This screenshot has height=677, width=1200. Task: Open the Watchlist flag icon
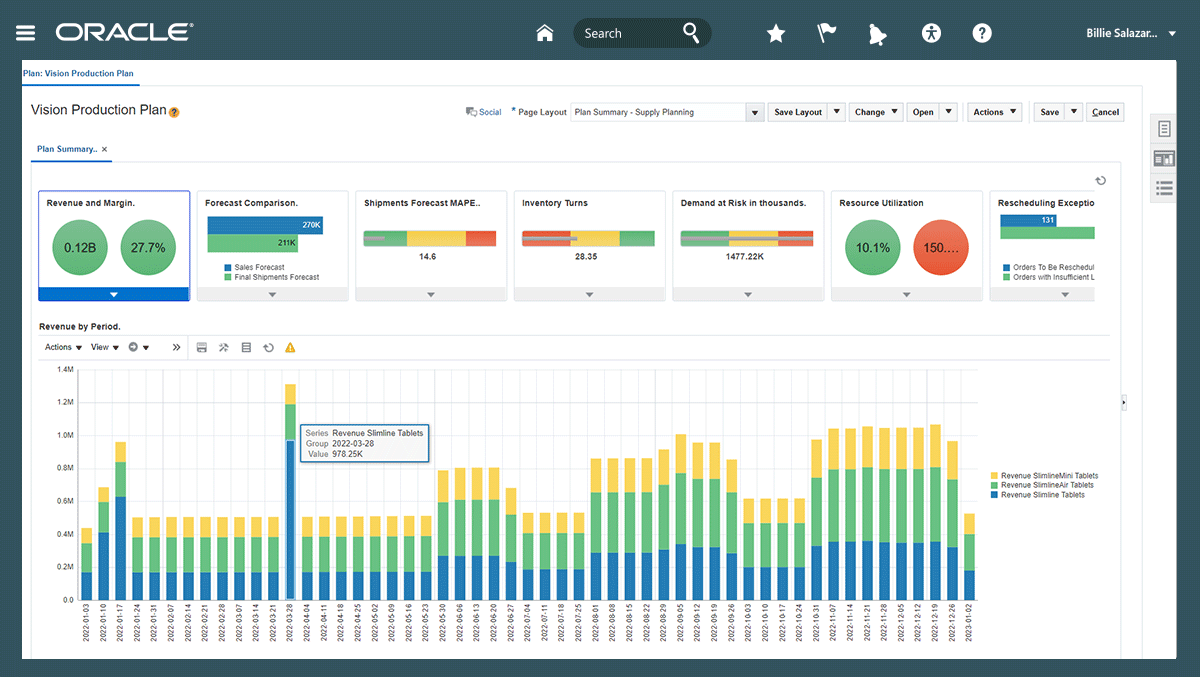827,33
